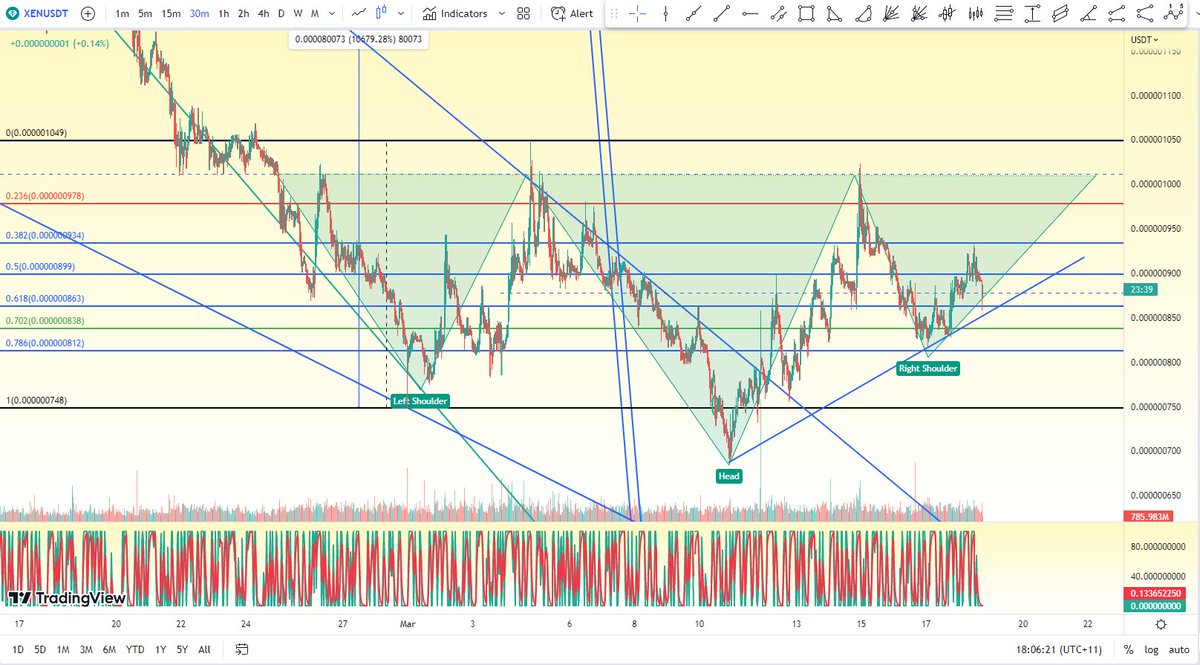Select the price range measure tool
Image resolution: width=1200 pixels, height=665 pixels.
(x=1032, y=14)
